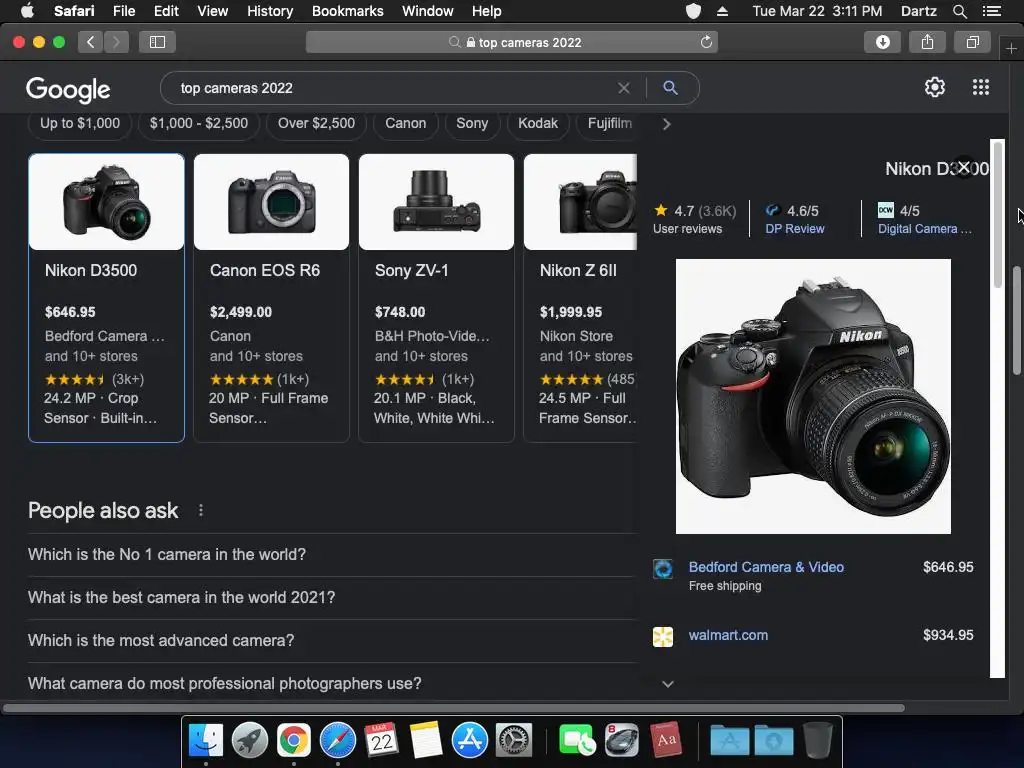Expand 'What is the best camera 2021' question

pyautogui.click(x=332, y=598)
